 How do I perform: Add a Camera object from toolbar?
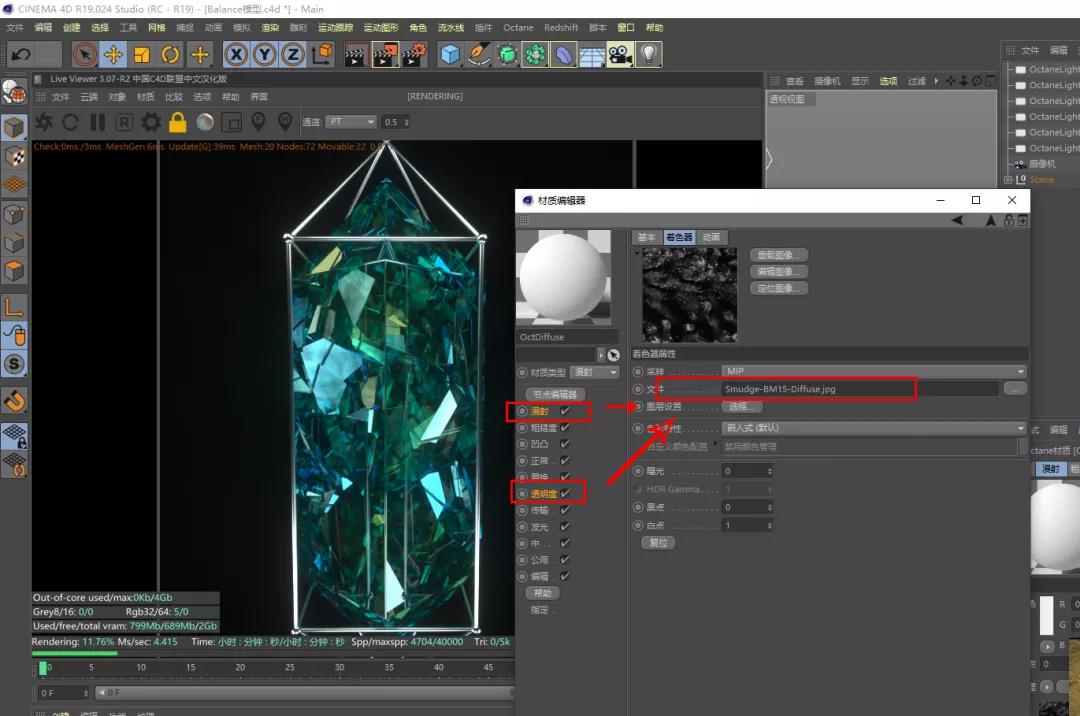pyautogui.click(x=621, y=54)
